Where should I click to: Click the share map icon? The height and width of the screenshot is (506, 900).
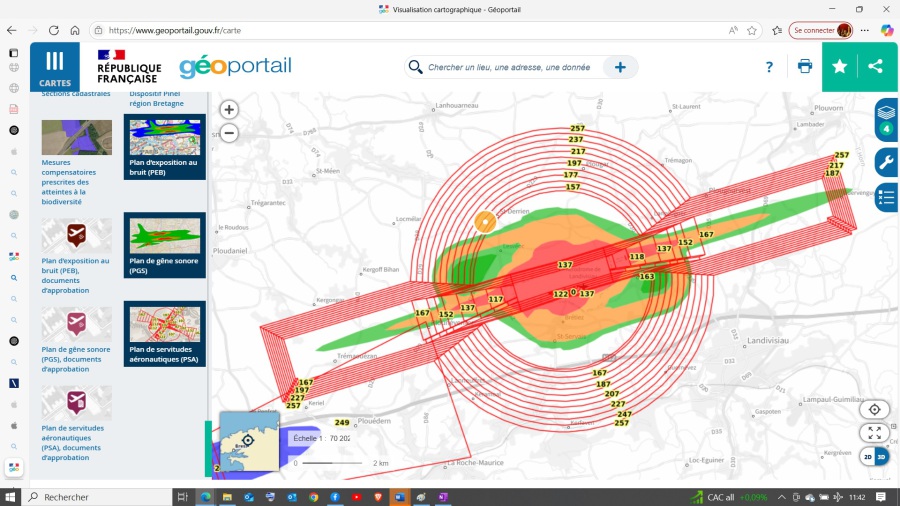click(x=876, y=67)
